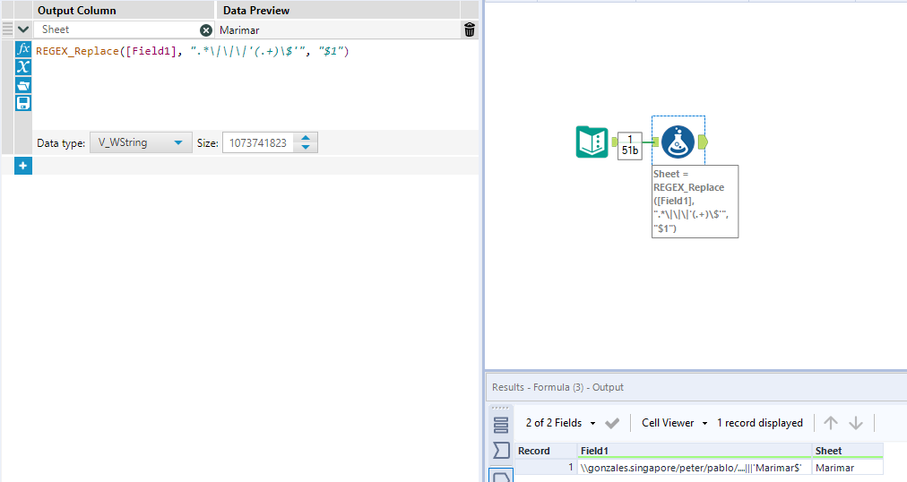Select the Field1 cell with the gonzales.singapore path
This screenshot has width=907, height=482.
[x=695, y=468]
